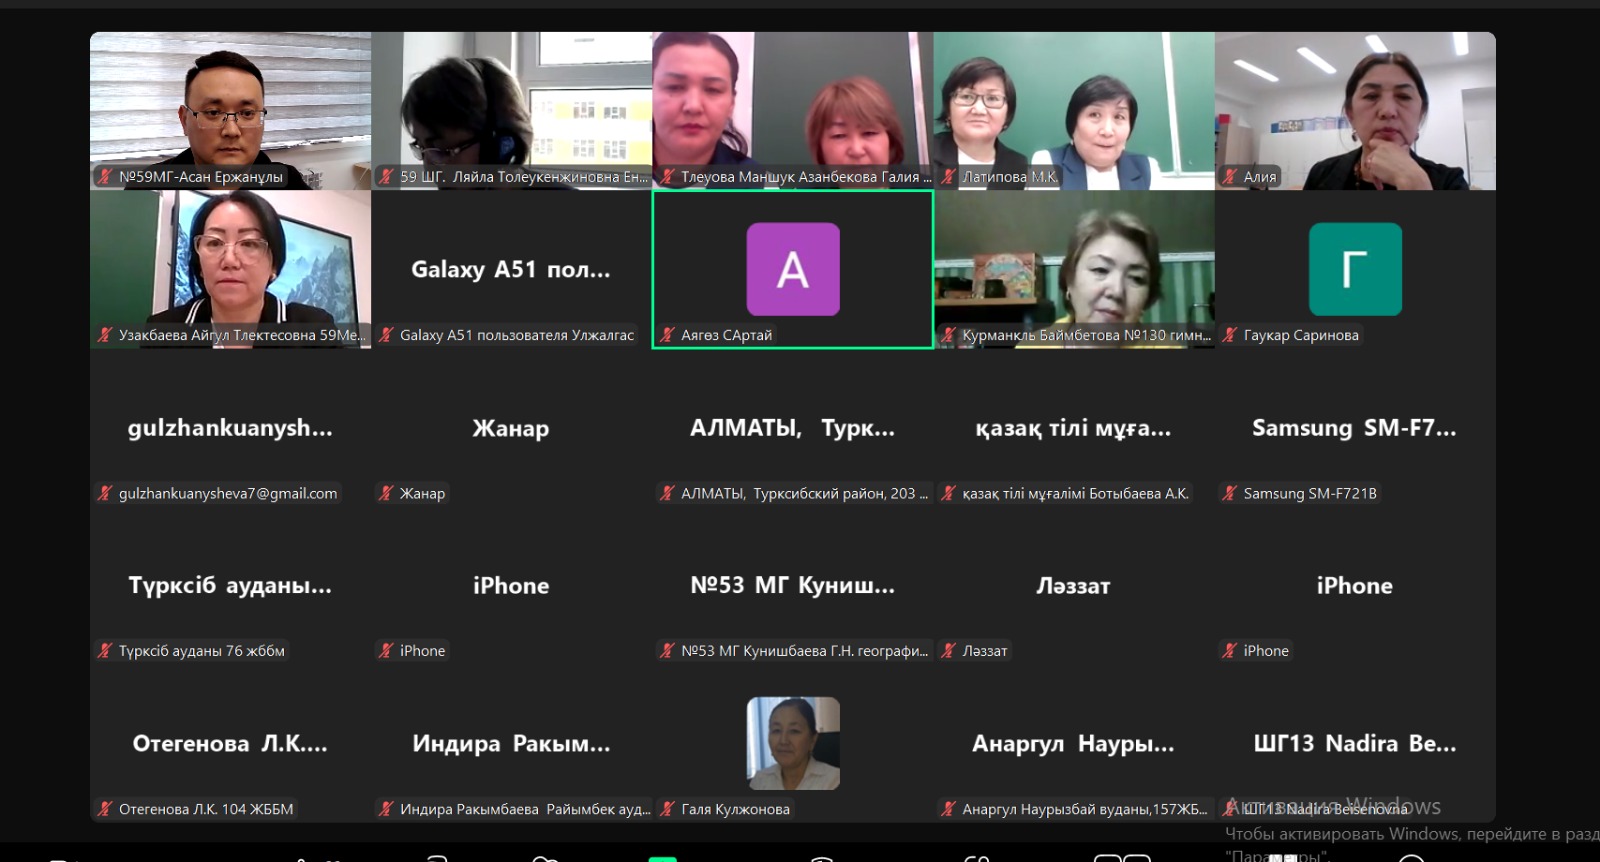Click muted mic icon beside Гаукар Саринова
1600x862 pixels.
(1230, 335)
